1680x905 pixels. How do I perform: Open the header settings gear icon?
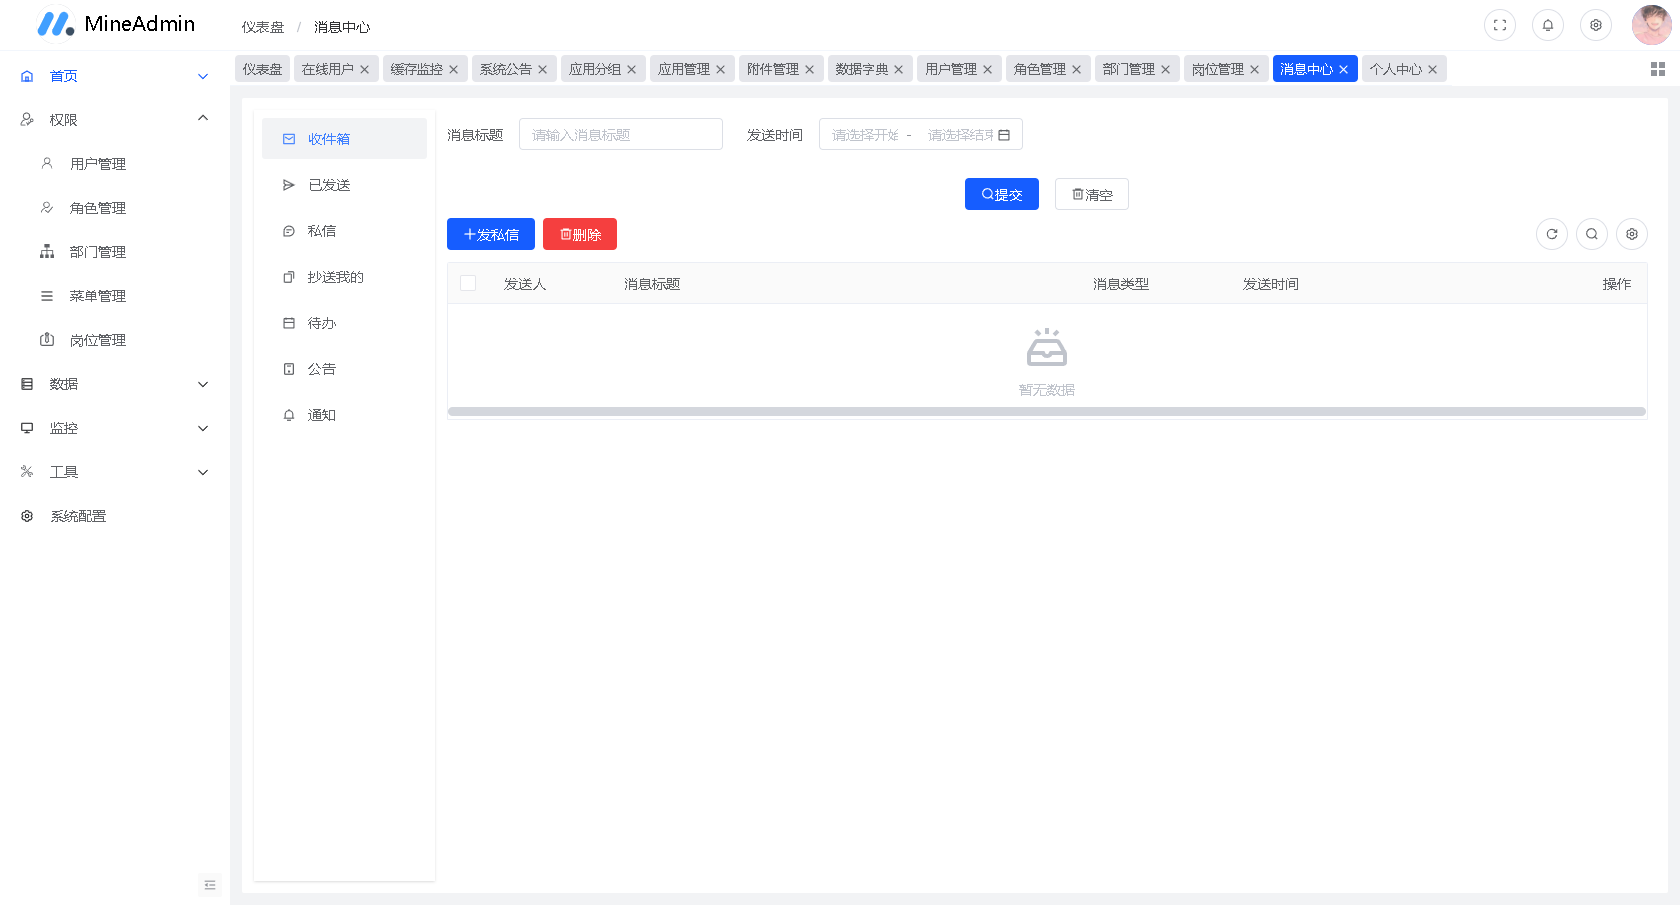[1596, 25]
